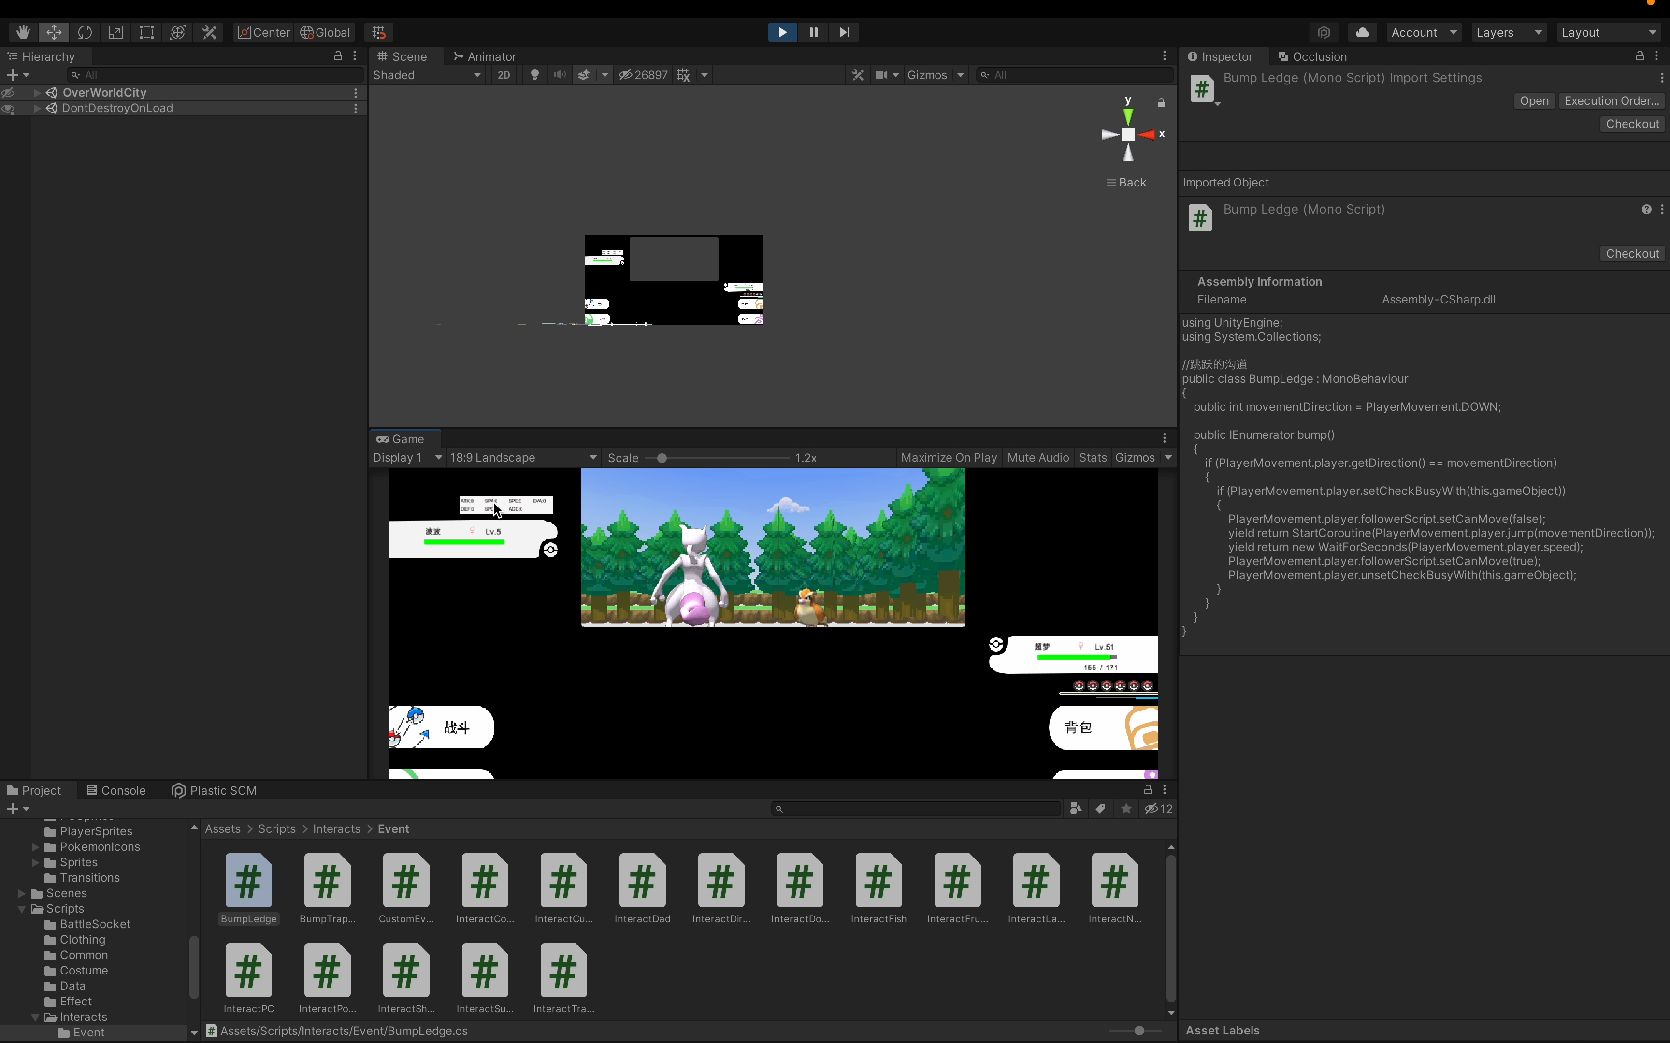Open Unity Collaborate icon
1670x1043 pixels.
[1324, 32]
